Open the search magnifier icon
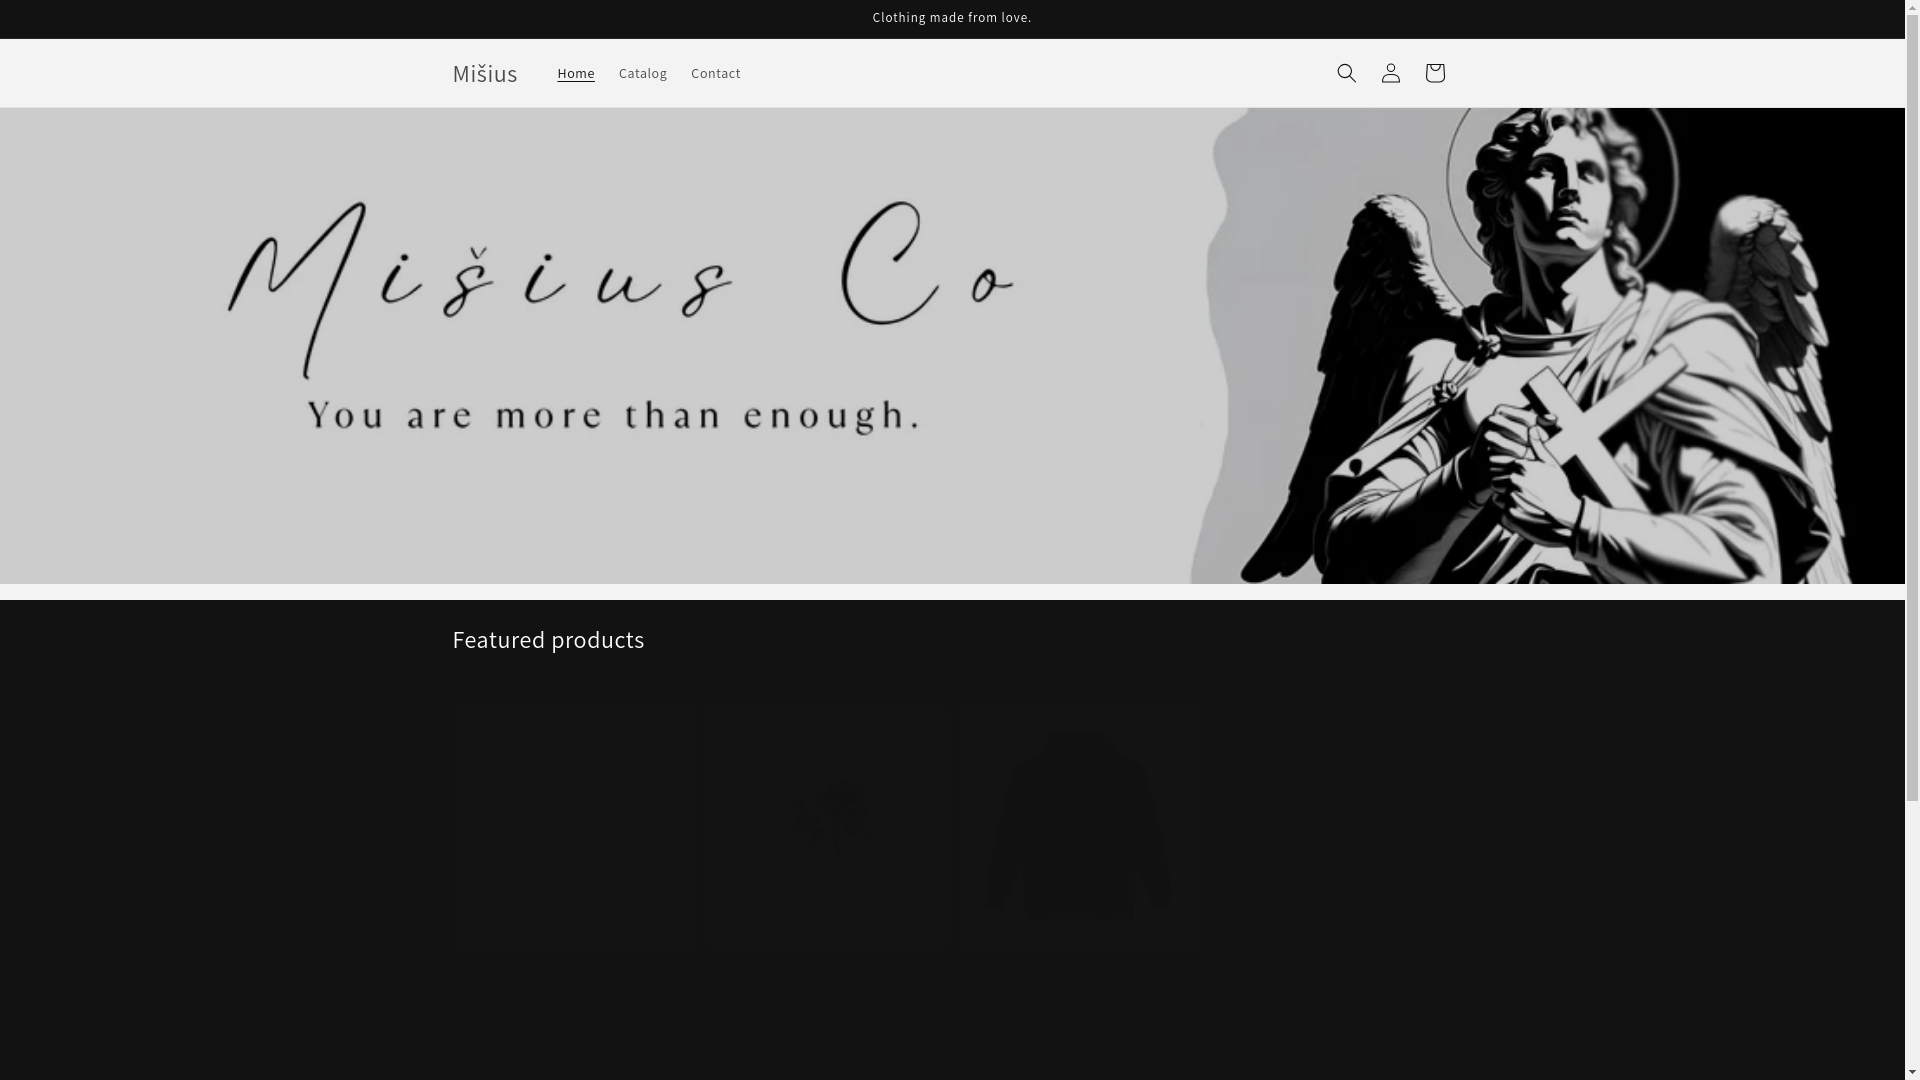The height and width of the screenshot is (1080, 1920). 1346,73
